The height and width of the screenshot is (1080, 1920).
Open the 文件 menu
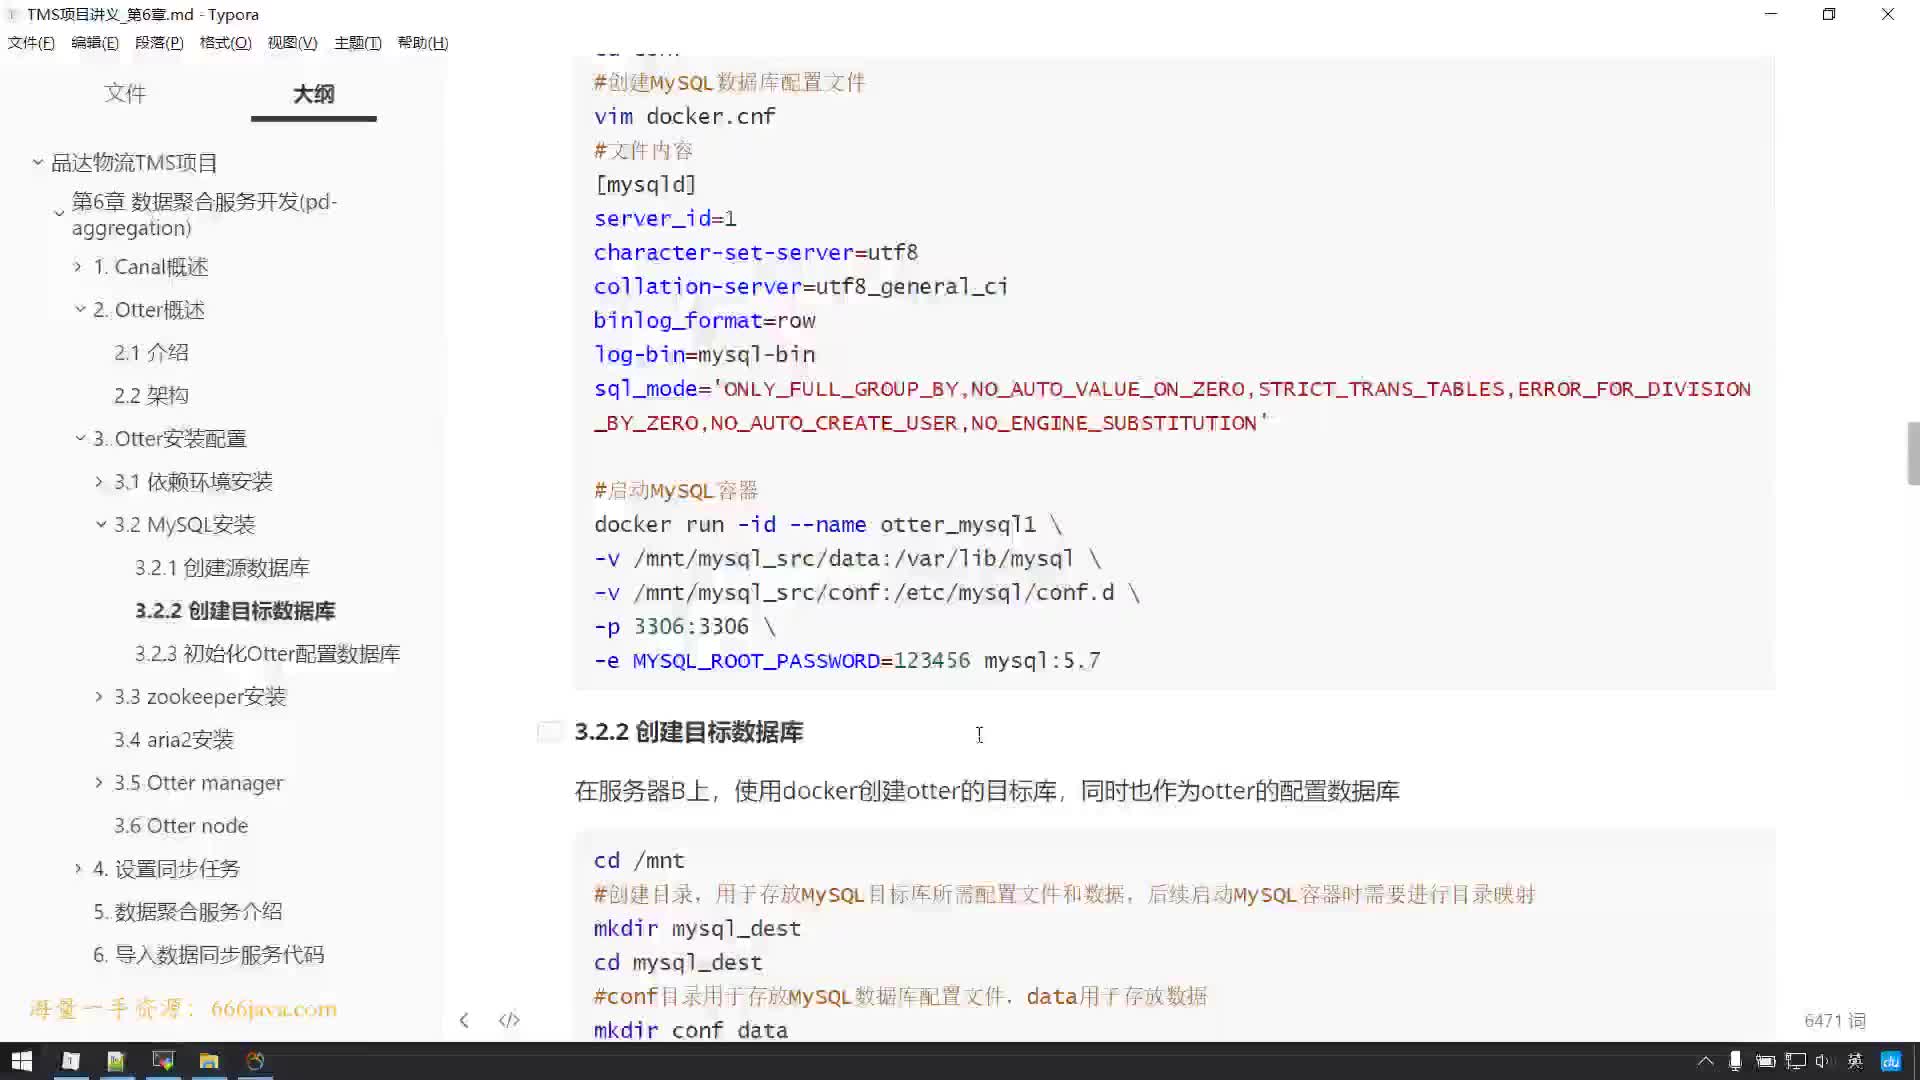coord(31,42)
